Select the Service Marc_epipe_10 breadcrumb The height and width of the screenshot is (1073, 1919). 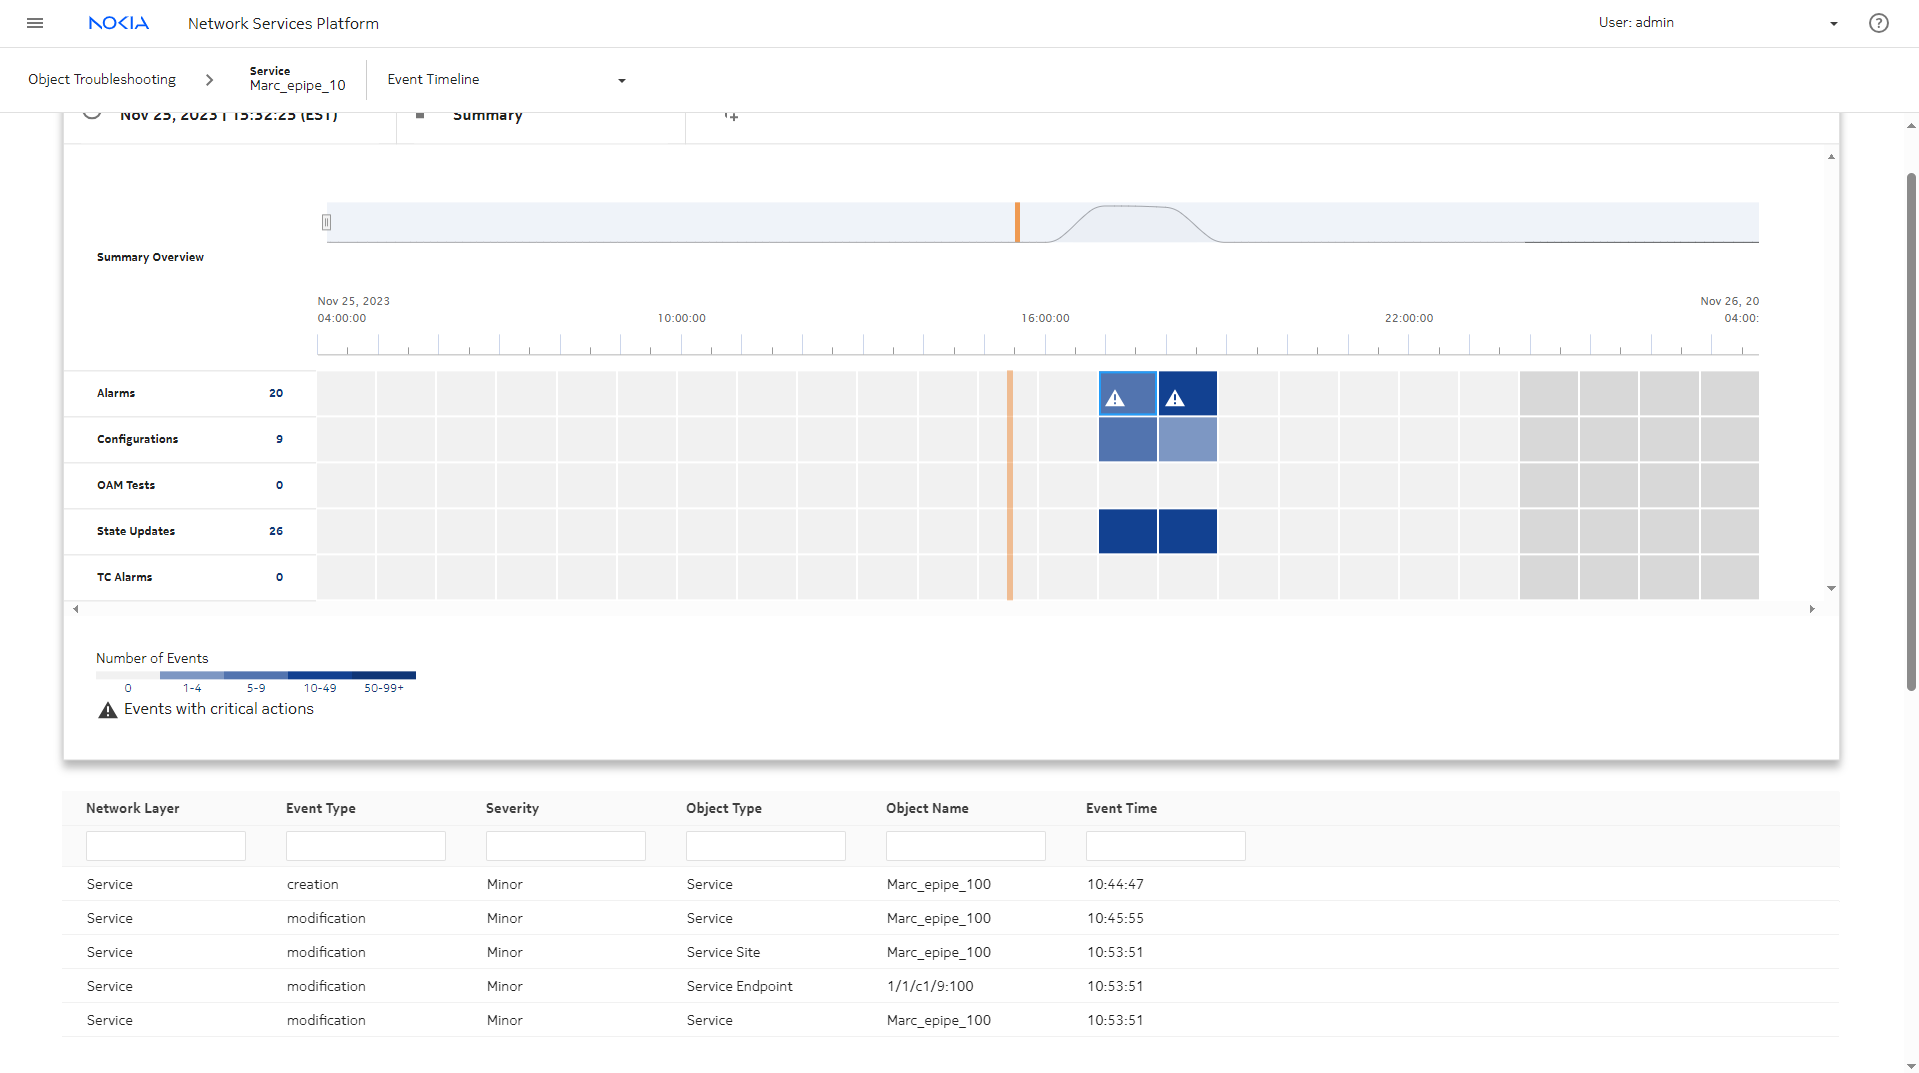tap(297, 79)
